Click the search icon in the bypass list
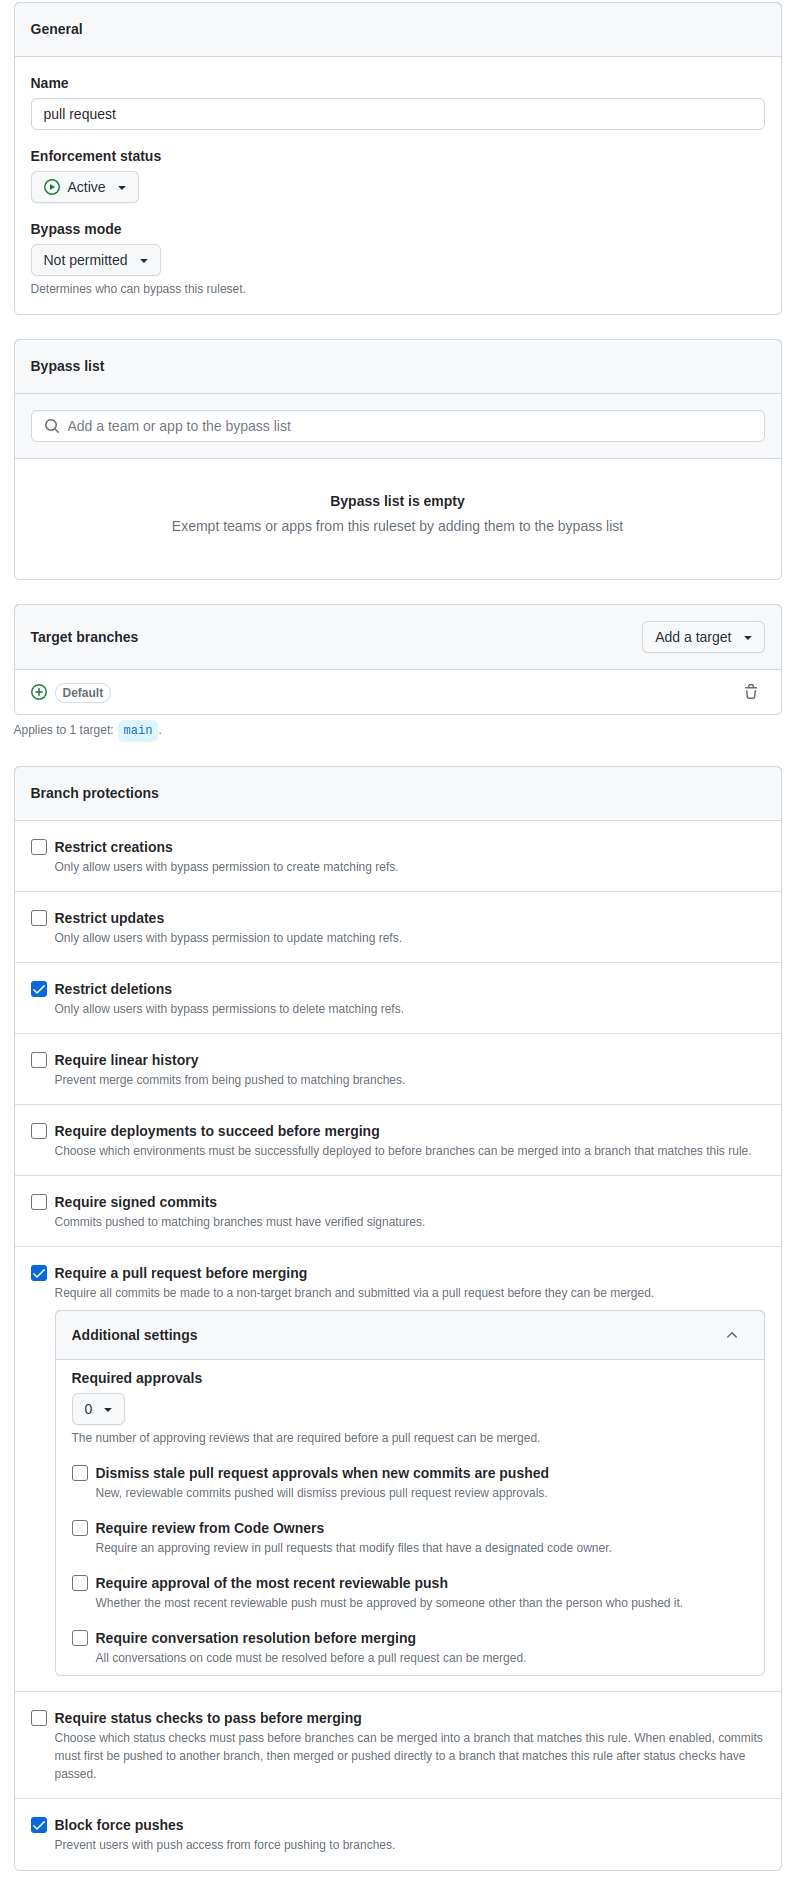The image size is (794, 1878). [x=51, y=426]
